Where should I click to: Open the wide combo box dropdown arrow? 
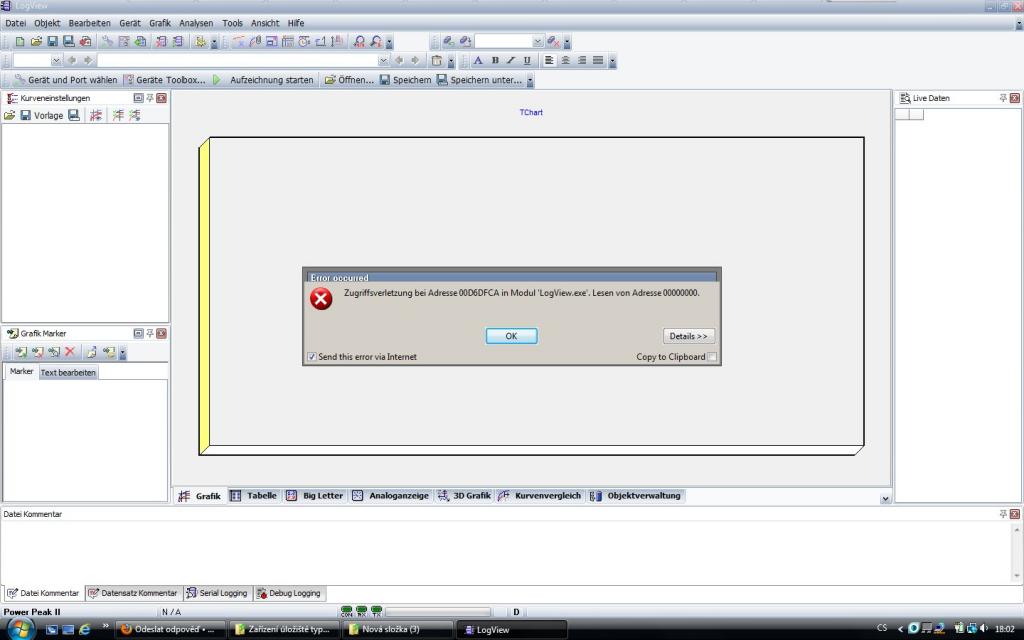pyautogui.click(x=383, y=61)
